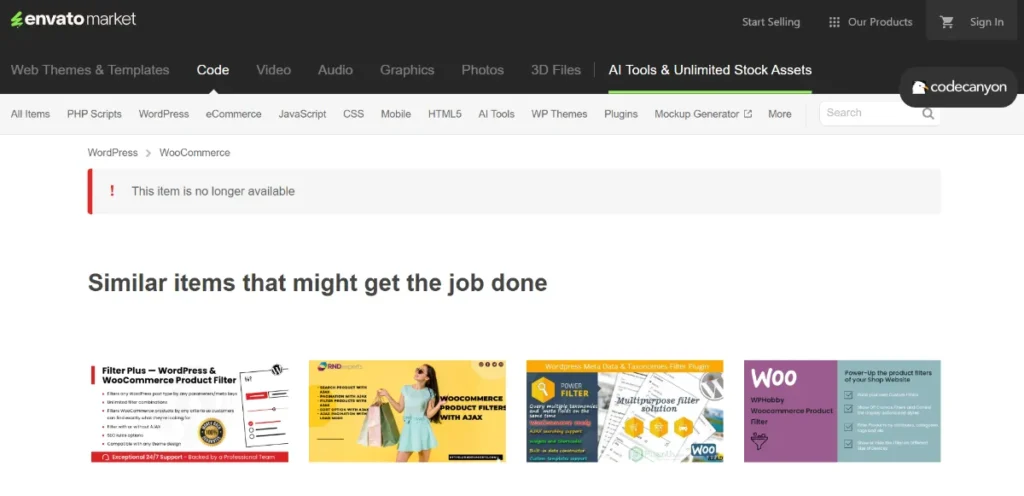The height and width of the screenshot is (496, 1024).
Task: Select WordPress in category bar
Action: click(x=164, y=114)
